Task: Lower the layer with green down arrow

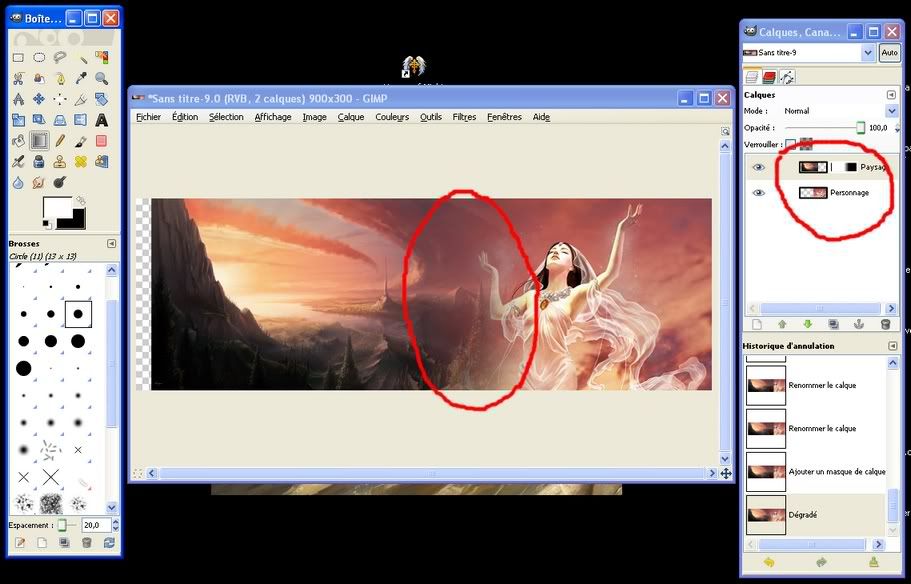Action: pos(808,324)
